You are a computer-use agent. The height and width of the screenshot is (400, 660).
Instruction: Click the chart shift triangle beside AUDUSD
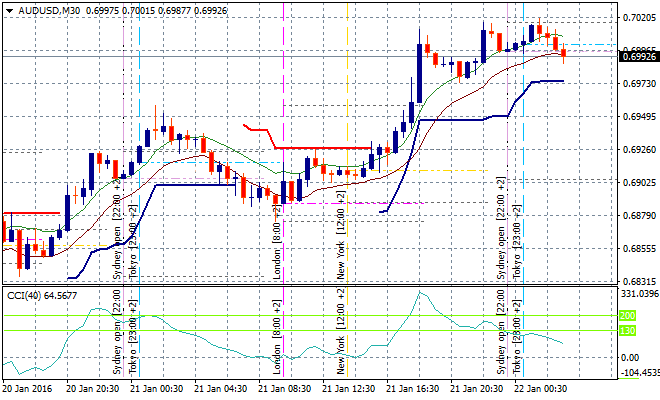10,9
